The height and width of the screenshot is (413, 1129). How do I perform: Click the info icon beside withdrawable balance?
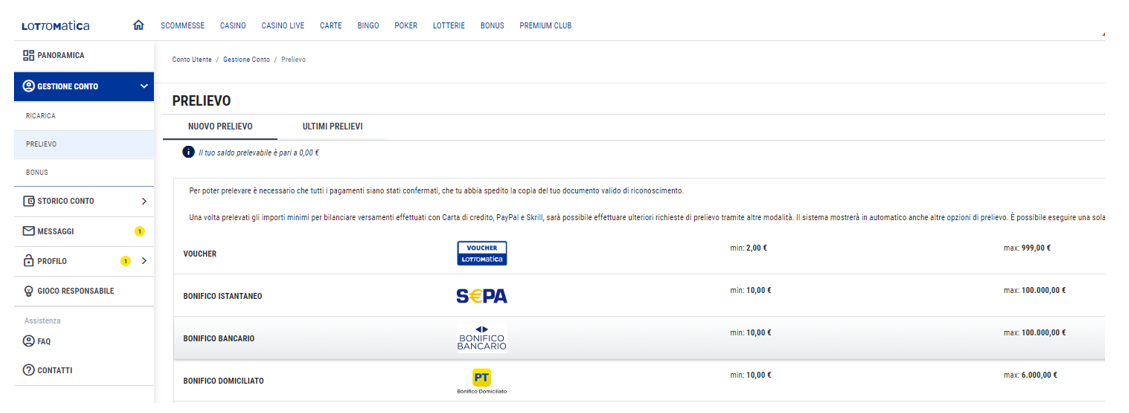tap(188, 153)
